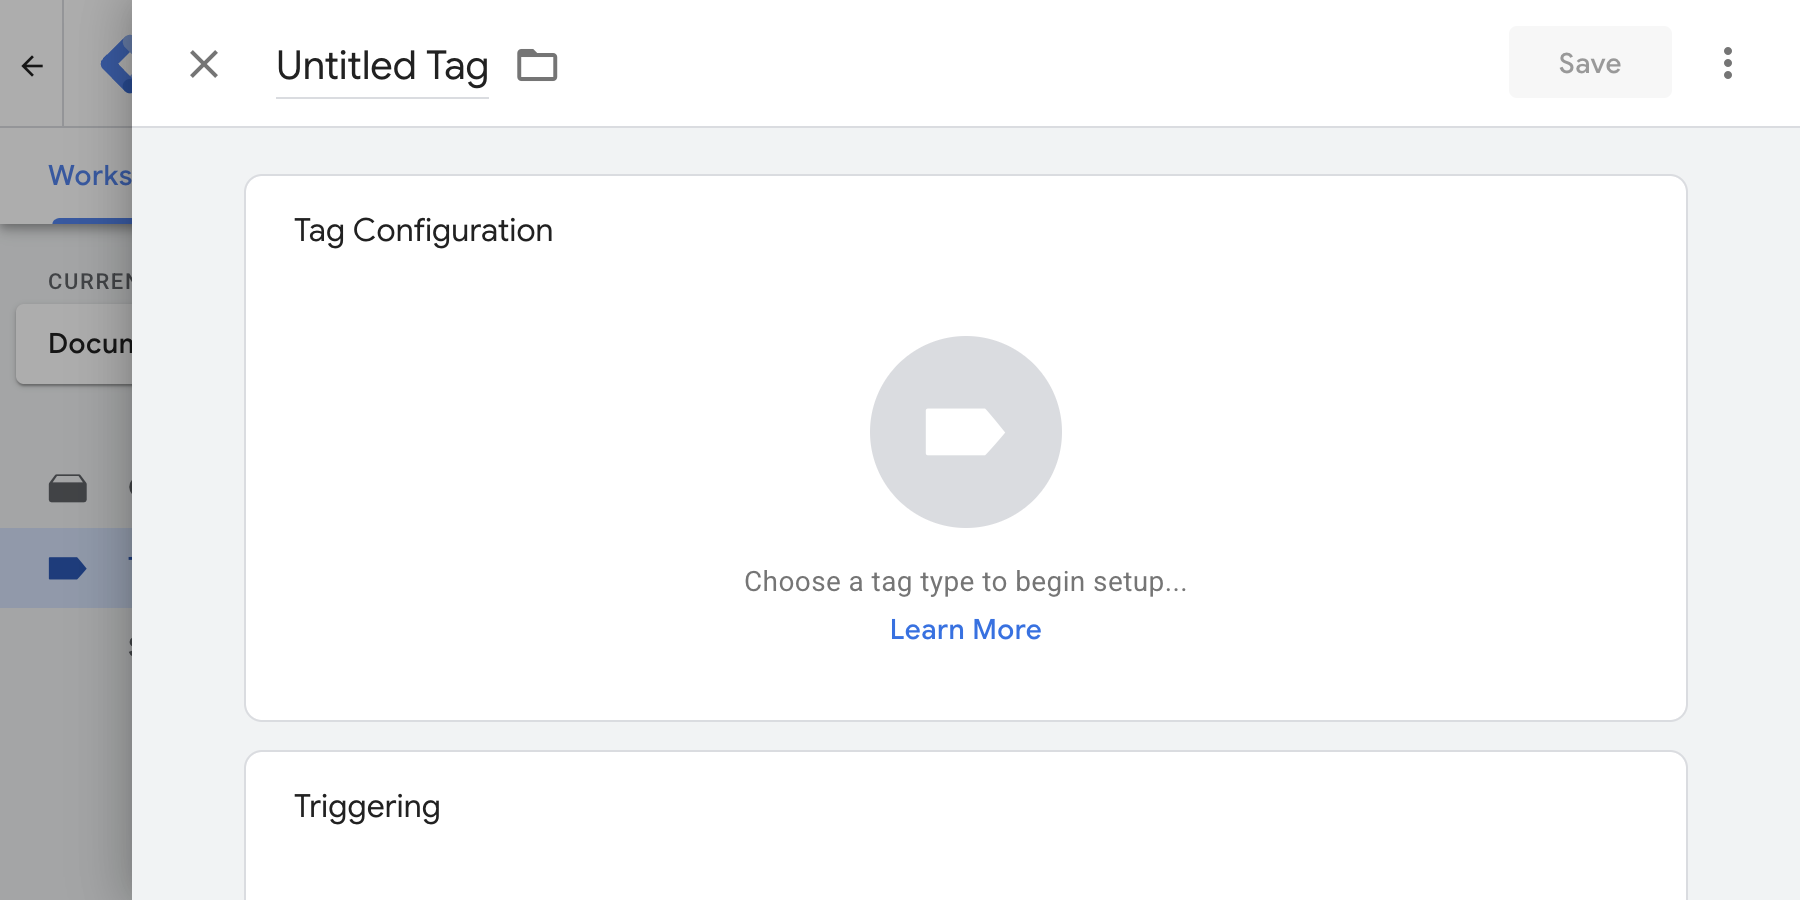The width and height of the screenshot is (1800, 900).
Task: Open the Learn More link
Action: click(x=966, y=629)
